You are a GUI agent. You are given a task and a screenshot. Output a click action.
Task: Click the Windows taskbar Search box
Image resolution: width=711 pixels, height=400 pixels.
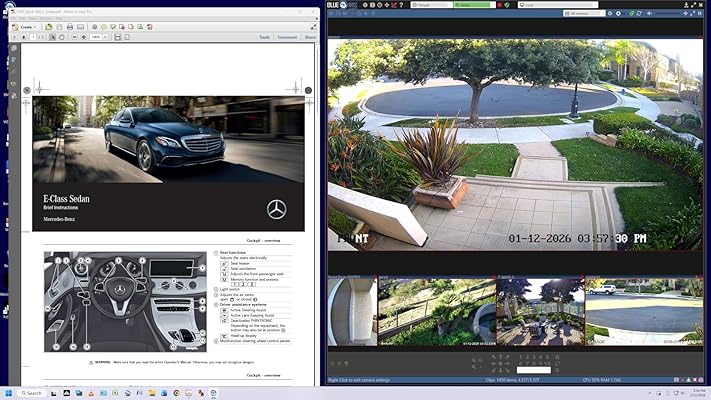[40, 393]
